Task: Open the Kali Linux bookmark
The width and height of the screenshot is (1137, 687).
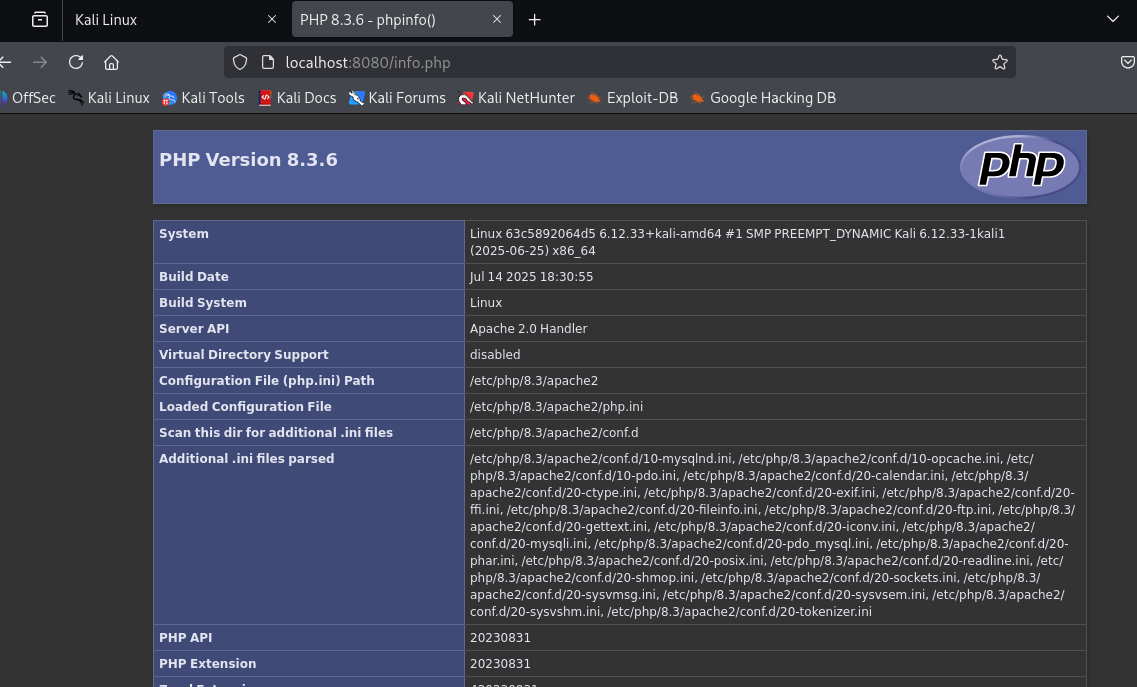Action: pyautogui.click(x=109, y=98)
